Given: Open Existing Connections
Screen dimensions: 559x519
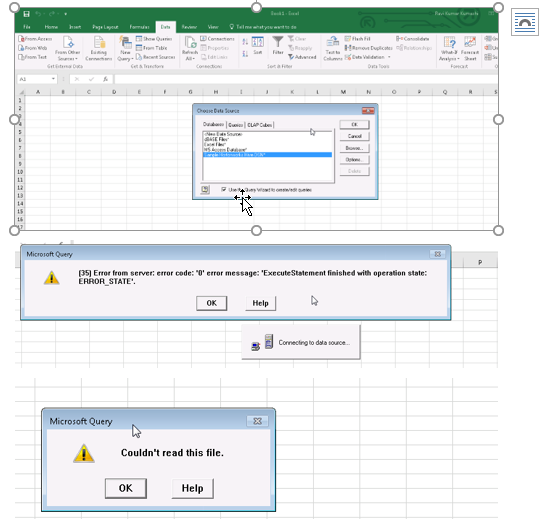Looking at the screenshot, I should click(99, 48).
